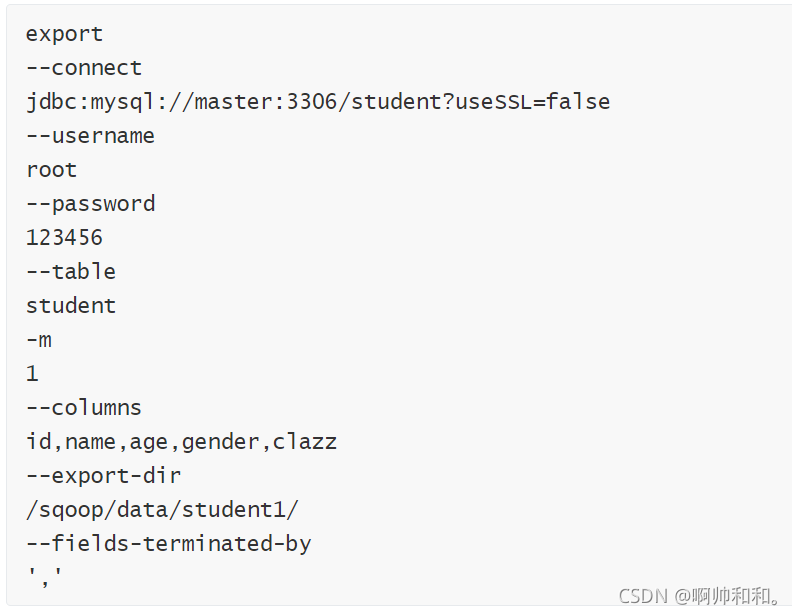Click the --export-dir option line
The height and width of the screenshot is (615, 792).
[104, 476]
